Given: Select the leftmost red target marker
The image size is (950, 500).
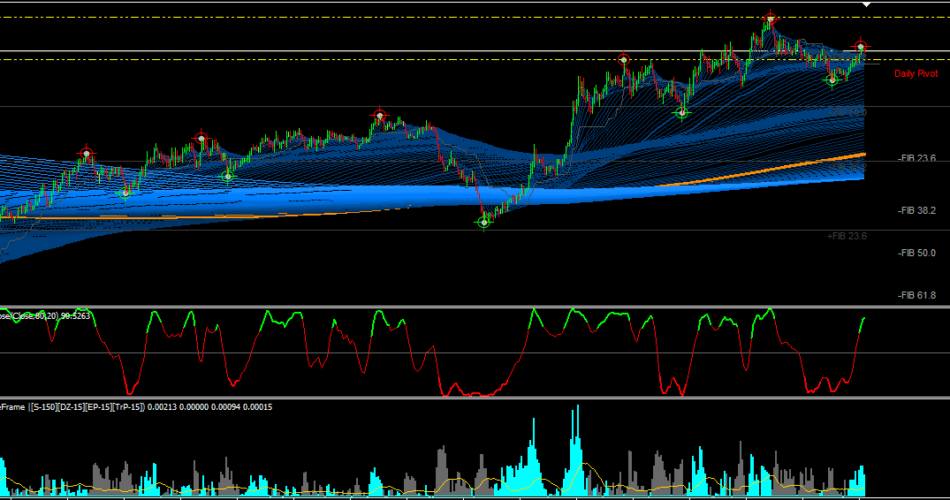Looking at the screenshot, I should (87, 154).
